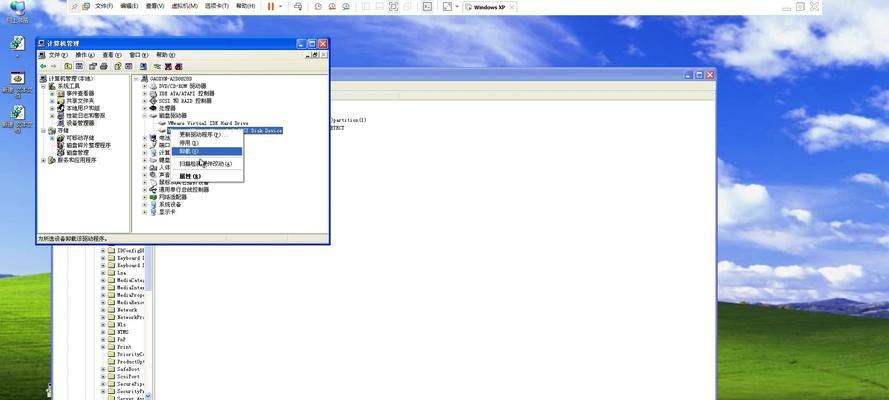Image resolution: width=889 pixels, height=400 pixels.
Task: Open the console view icon in VMware
Action: (427, 6)
